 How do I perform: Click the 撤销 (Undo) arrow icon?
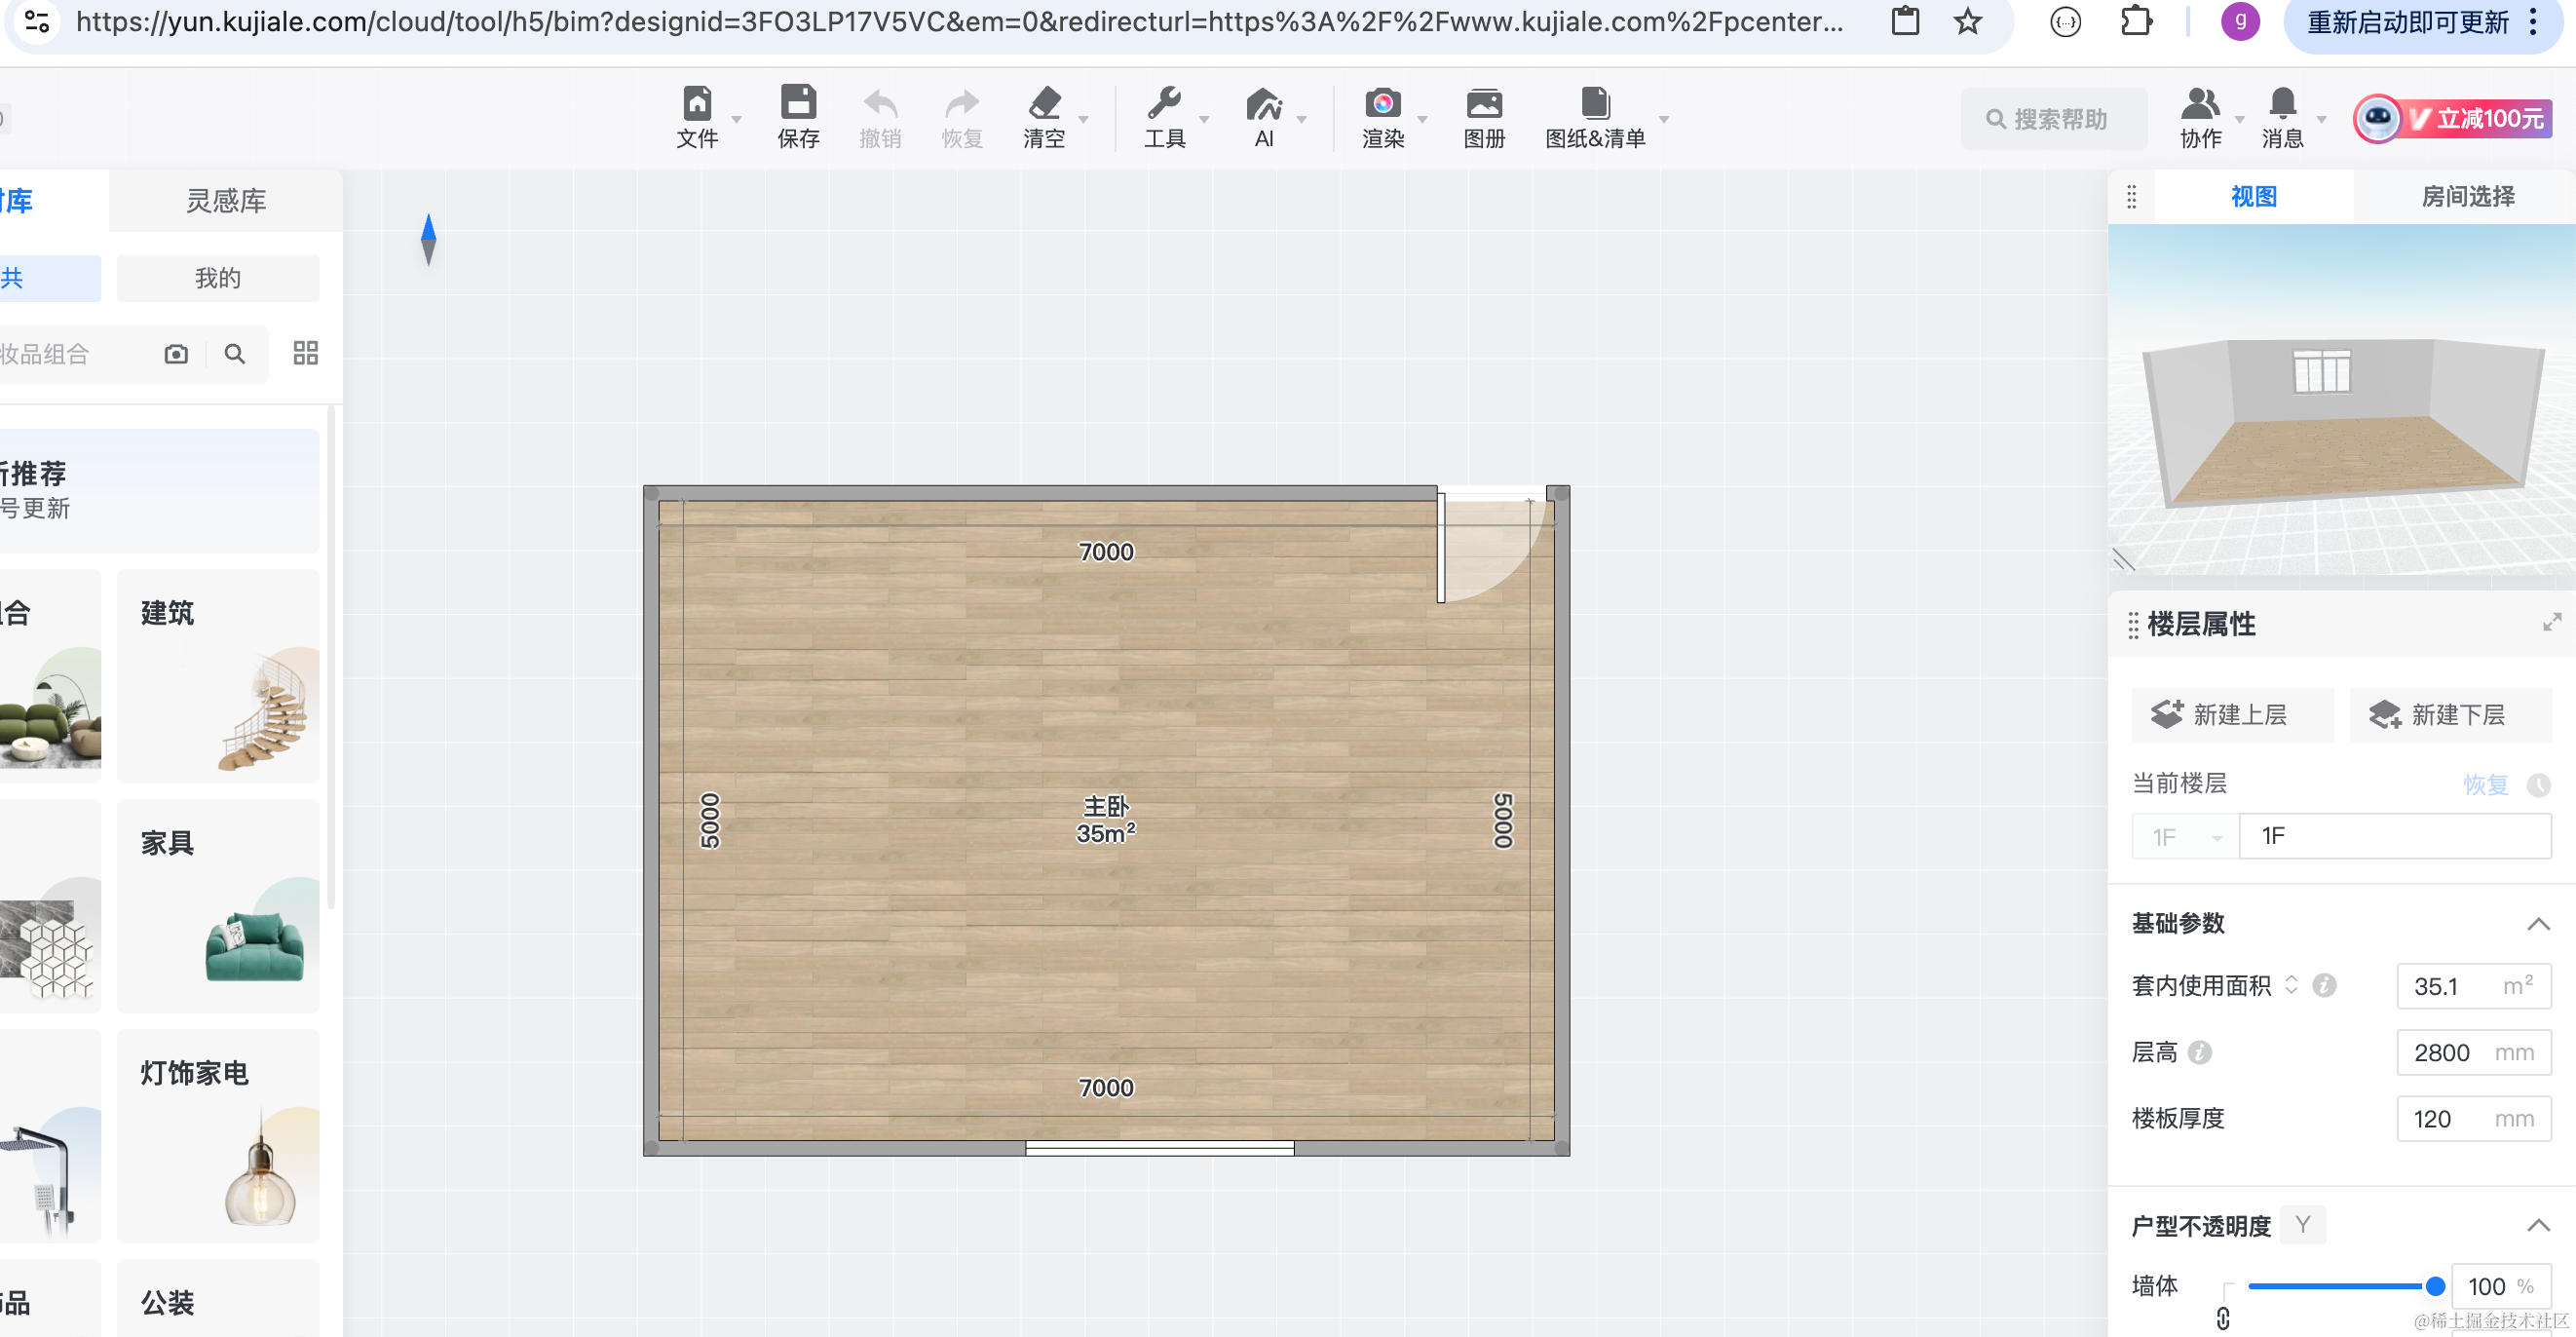pos(880,103)
